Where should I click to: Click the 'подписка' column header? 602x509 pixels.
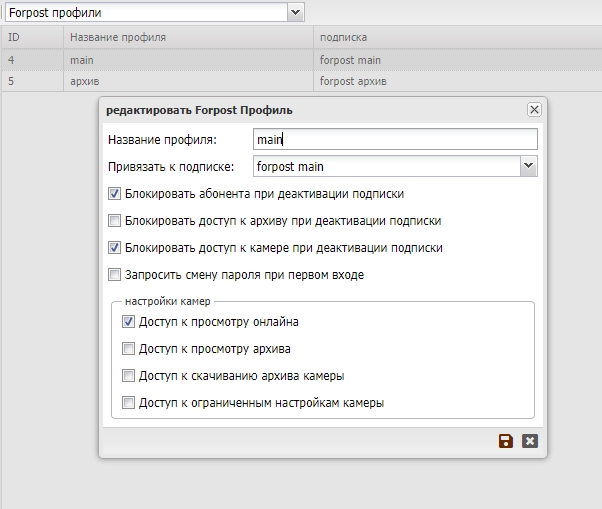[456, 37]
